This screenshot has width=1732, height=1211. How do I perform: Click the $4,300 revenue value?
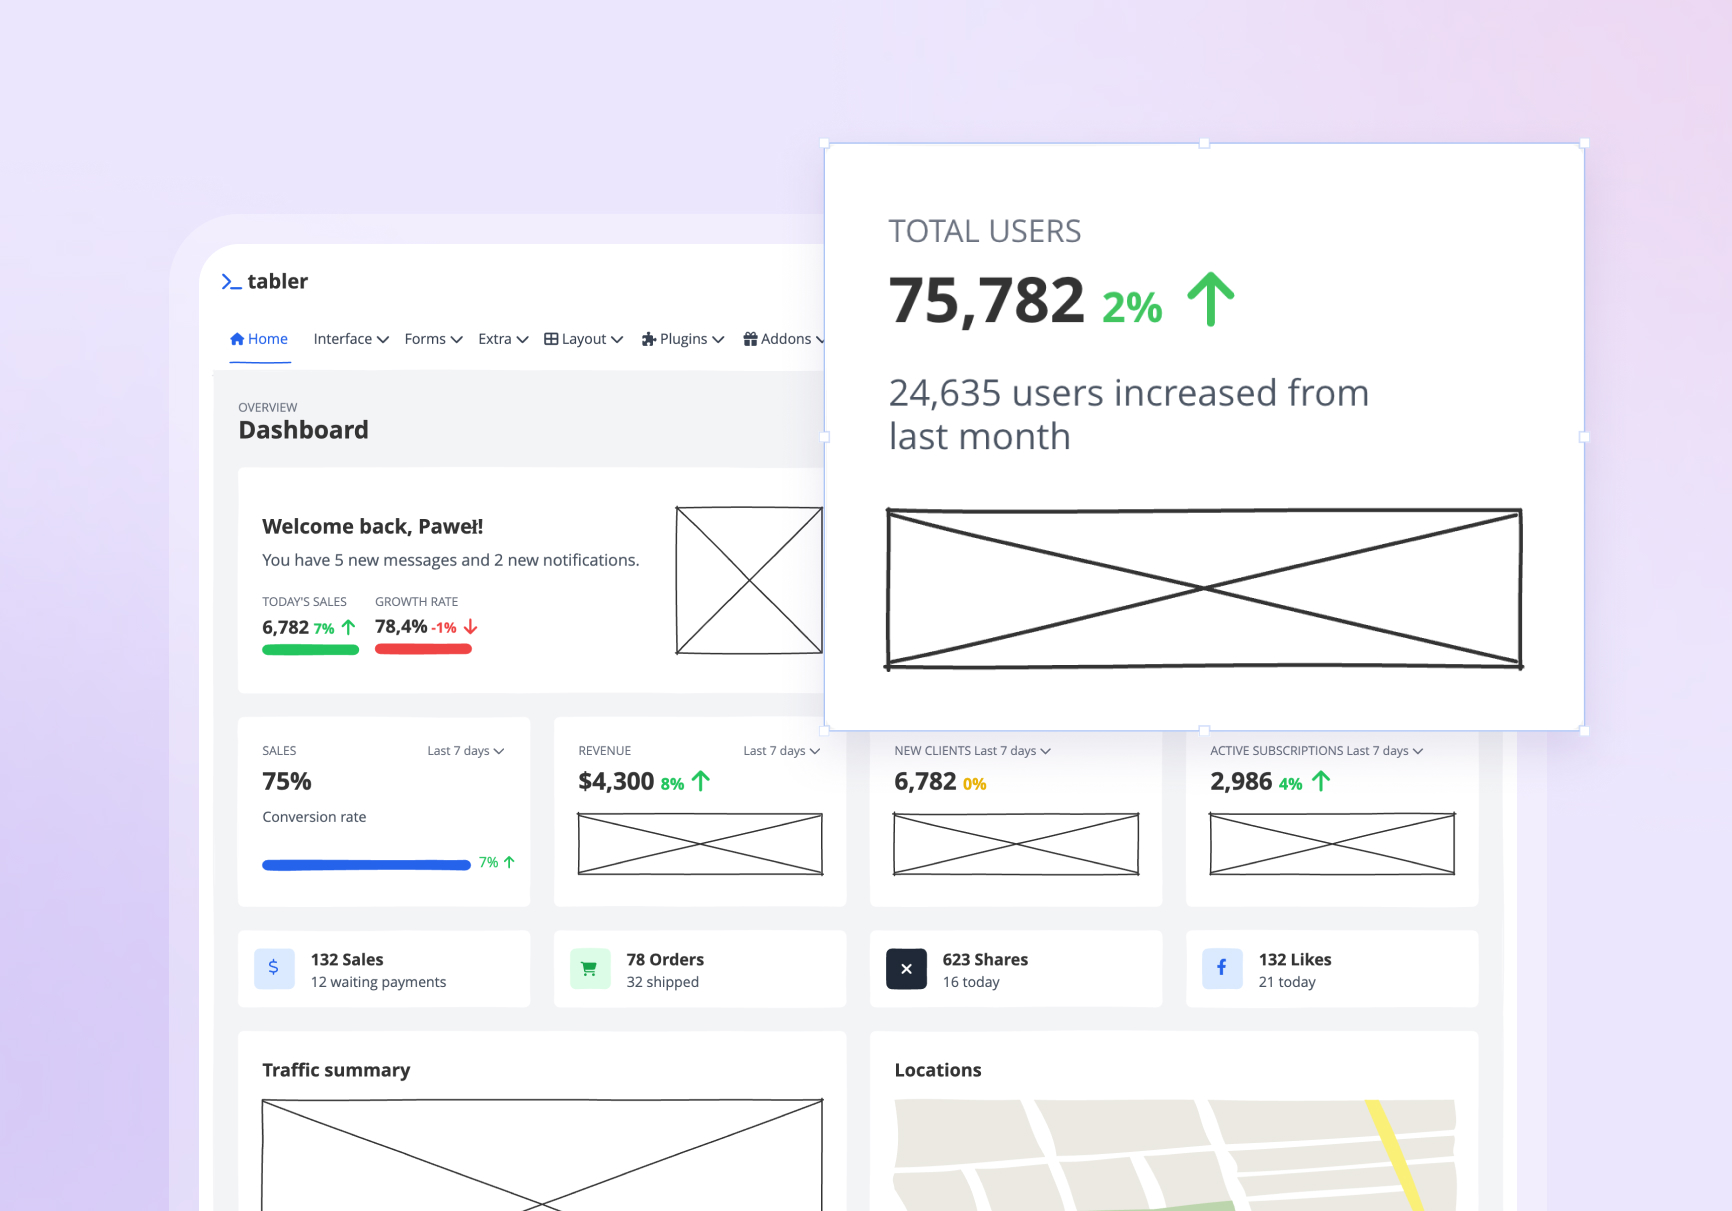click(x=616, y=781)
